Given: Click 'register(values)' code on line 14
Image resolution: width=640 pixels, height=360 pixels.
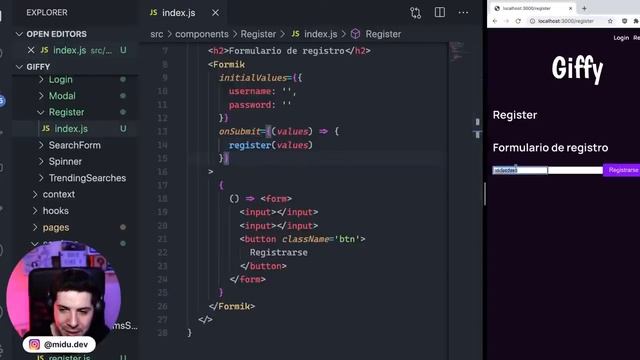Looking at the screenshot, I should point(271,145).
